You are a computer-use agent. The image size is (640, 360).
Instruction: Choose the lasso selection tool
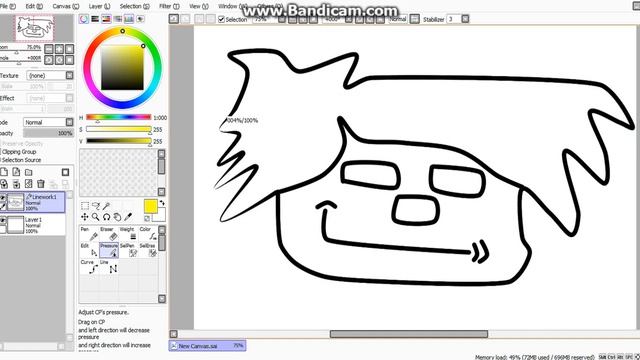click(x=96, y=206)
